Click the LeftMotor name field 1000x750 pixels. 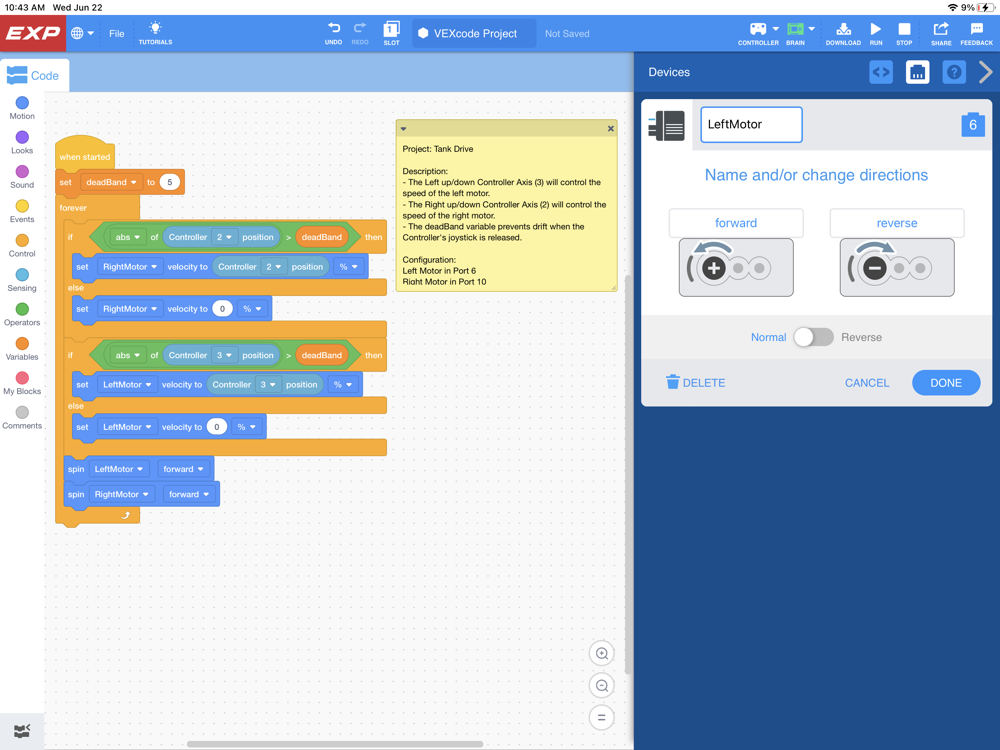(751, 124)
